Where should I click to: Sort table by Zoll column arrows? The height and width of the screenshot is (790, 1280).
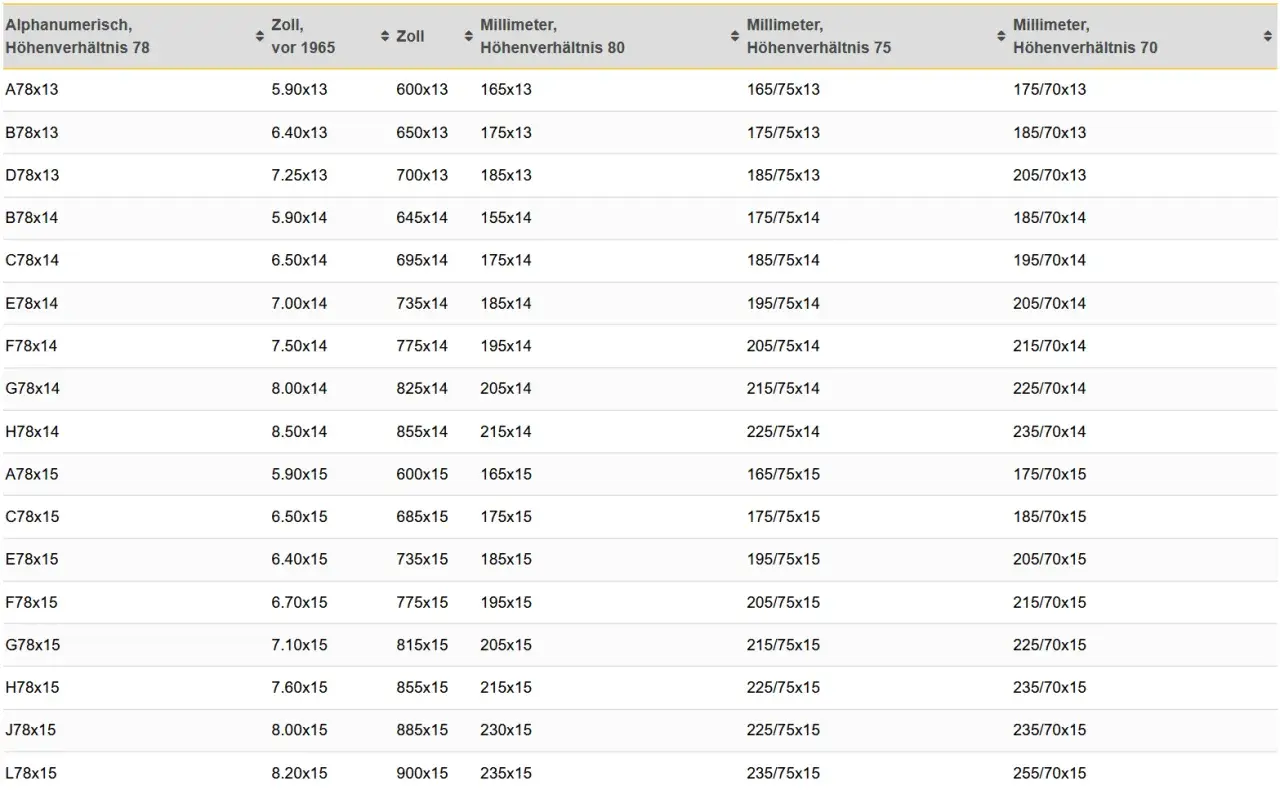468,36
